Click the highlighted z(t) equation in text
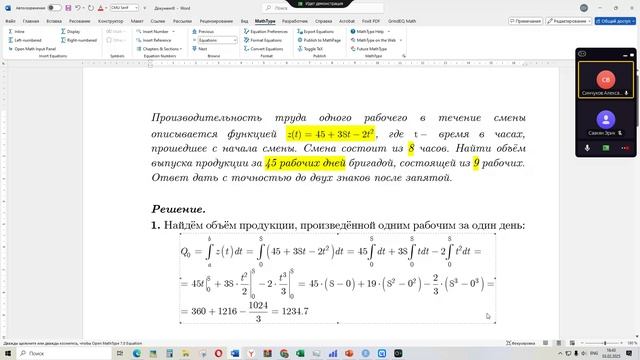 [x=331, y=133]
